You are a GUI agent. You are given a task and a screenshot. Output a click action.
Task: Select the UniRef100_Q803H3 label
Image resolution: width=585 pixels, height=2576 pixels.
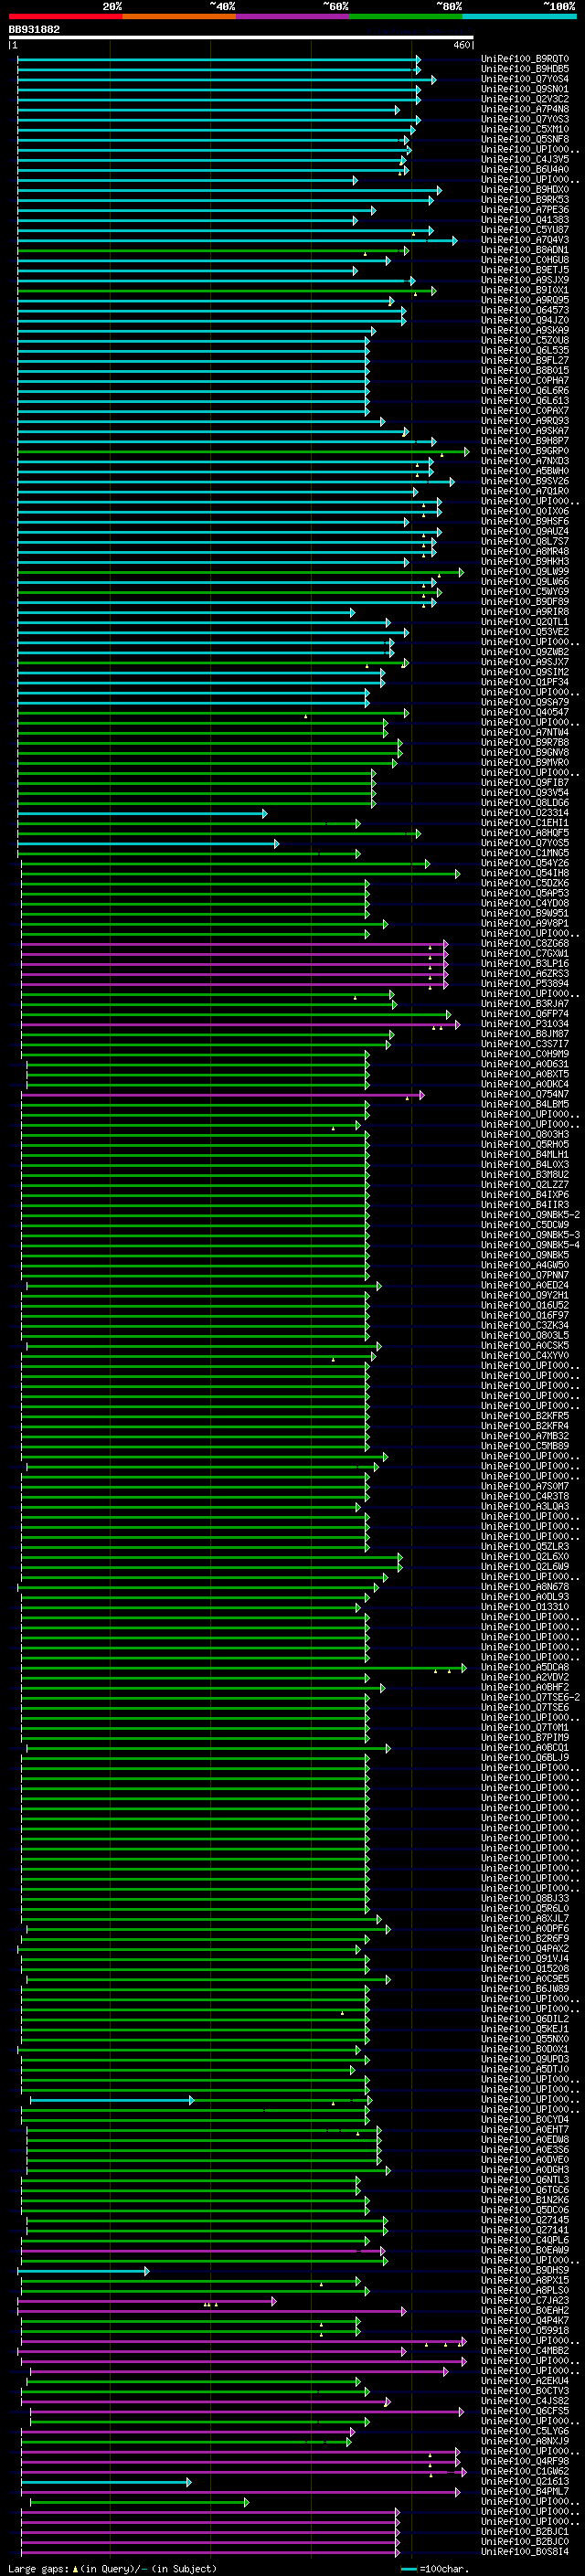525,1135
